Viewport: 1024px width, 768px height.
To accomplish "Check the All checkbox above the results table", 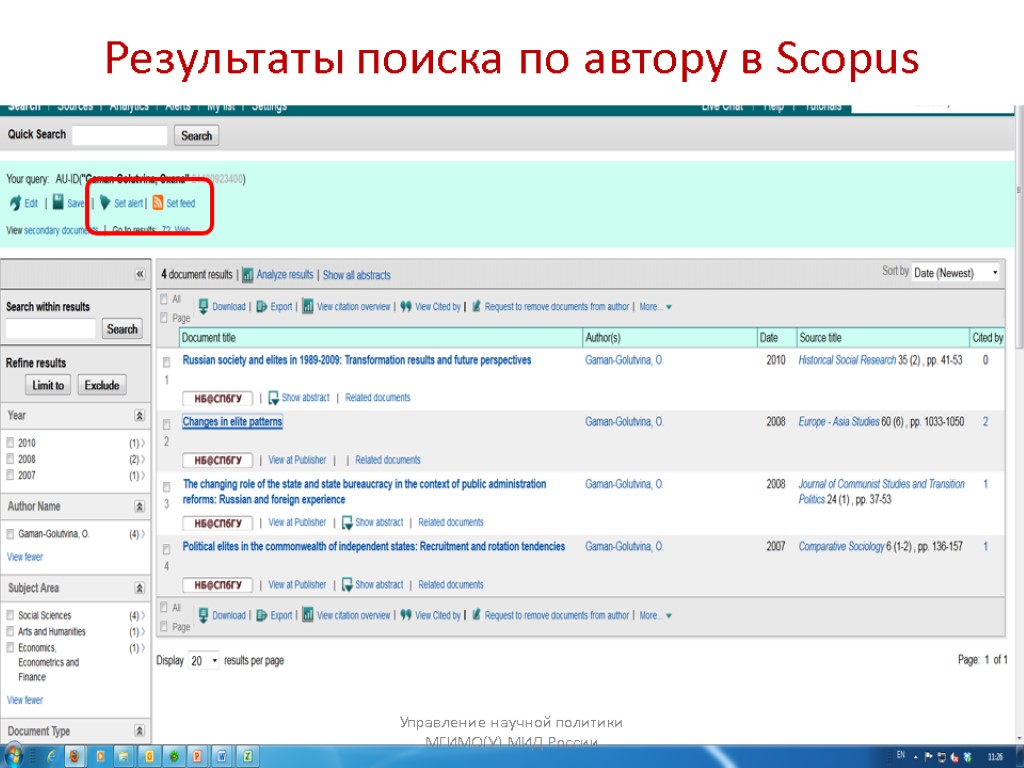I will click(x=164, y=299).
